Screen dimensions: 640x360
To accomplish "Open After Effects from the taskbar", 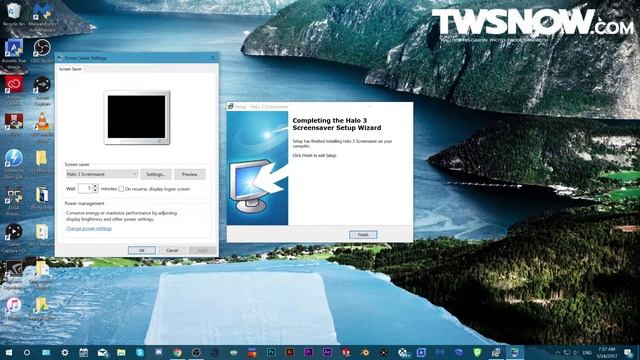I will [327, 352].
